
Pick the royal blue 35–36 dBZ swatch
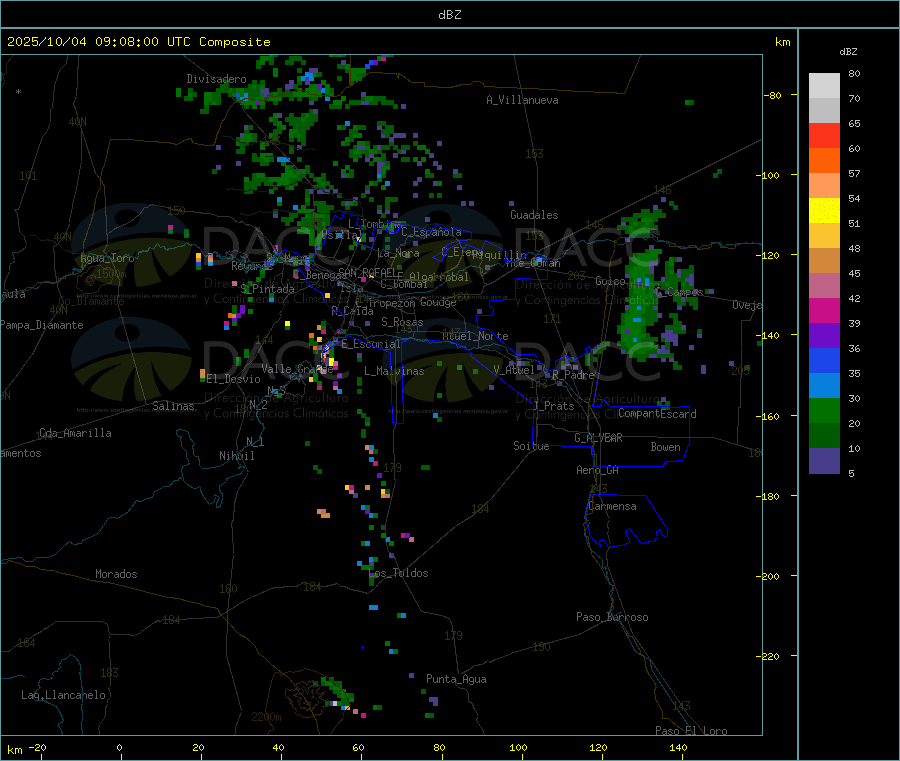coord(824,360)
